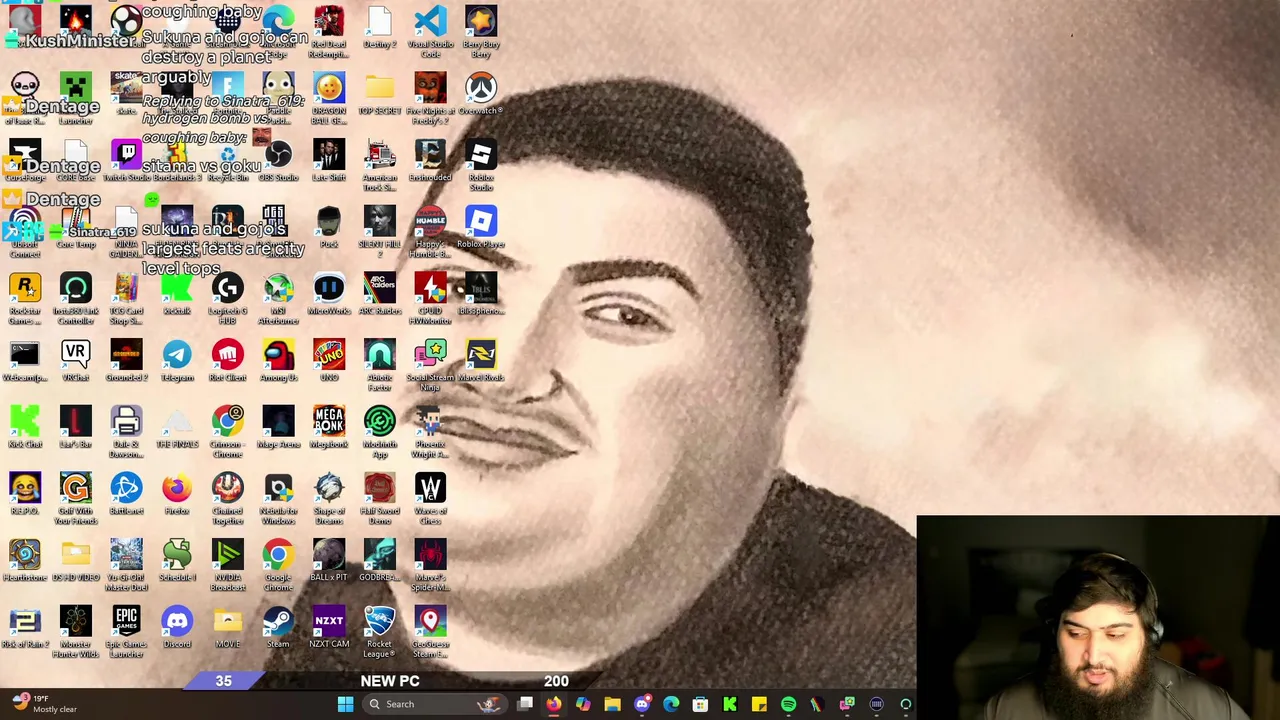The image size is (1280, 720).
Task: Launch the Twitch Studio shortcut
Action: click(x=127, y=162)
